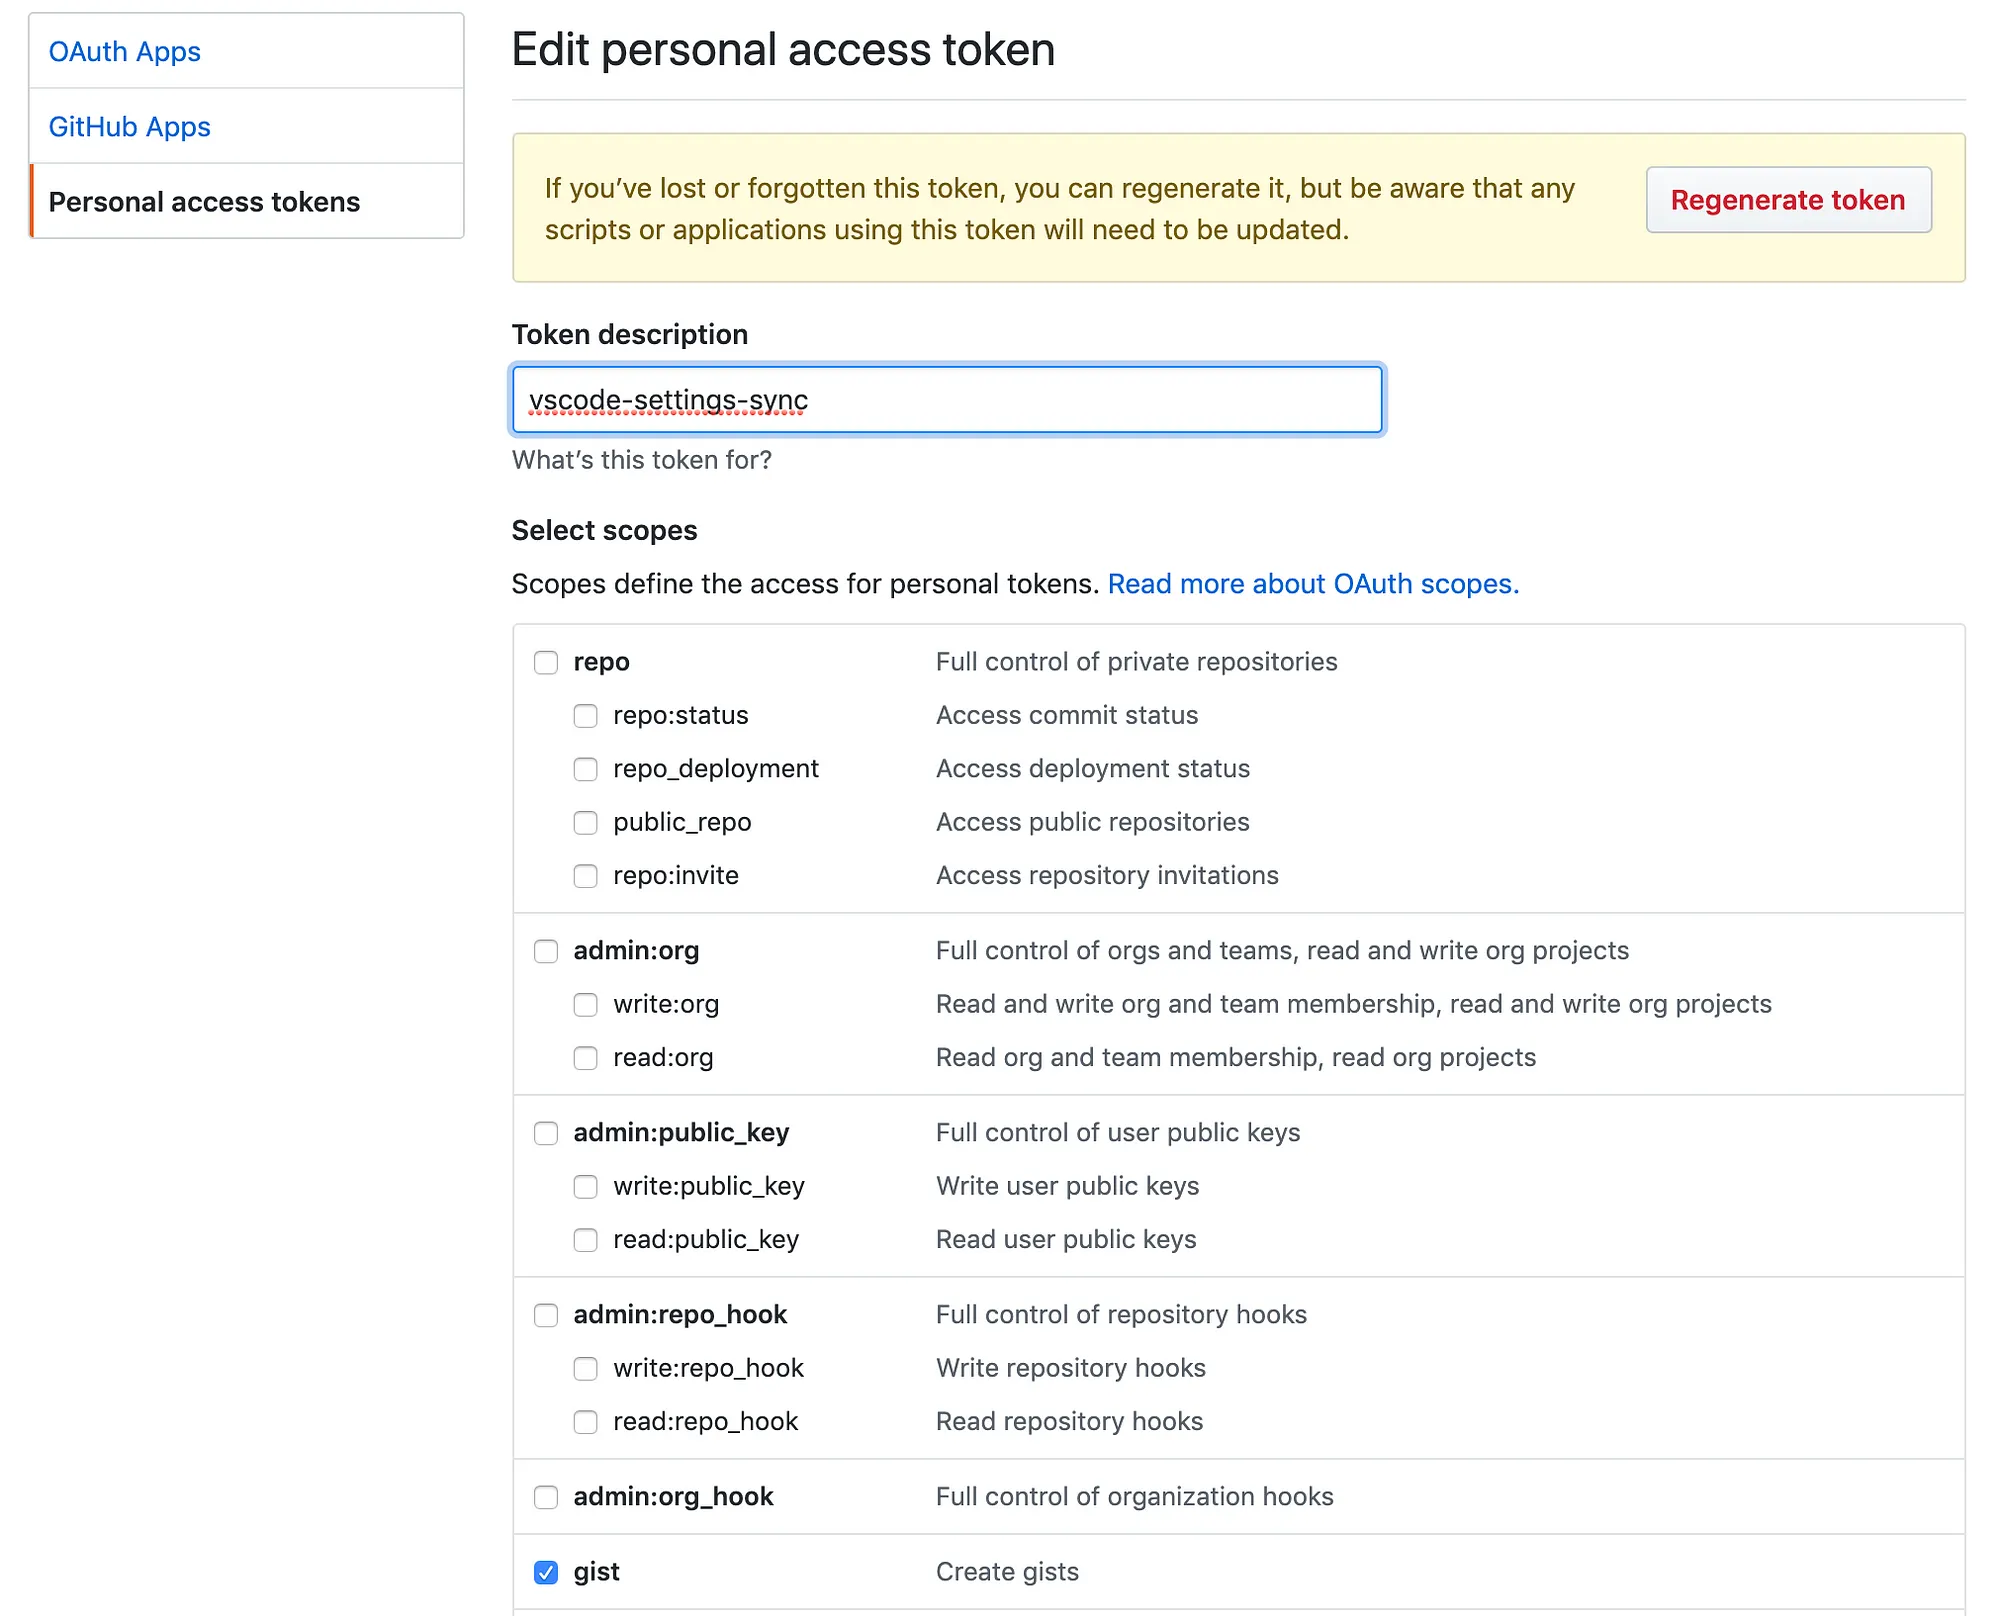Check the read:org scope
Screen dimensions: 2000x1616
[x=586, y=1058]
